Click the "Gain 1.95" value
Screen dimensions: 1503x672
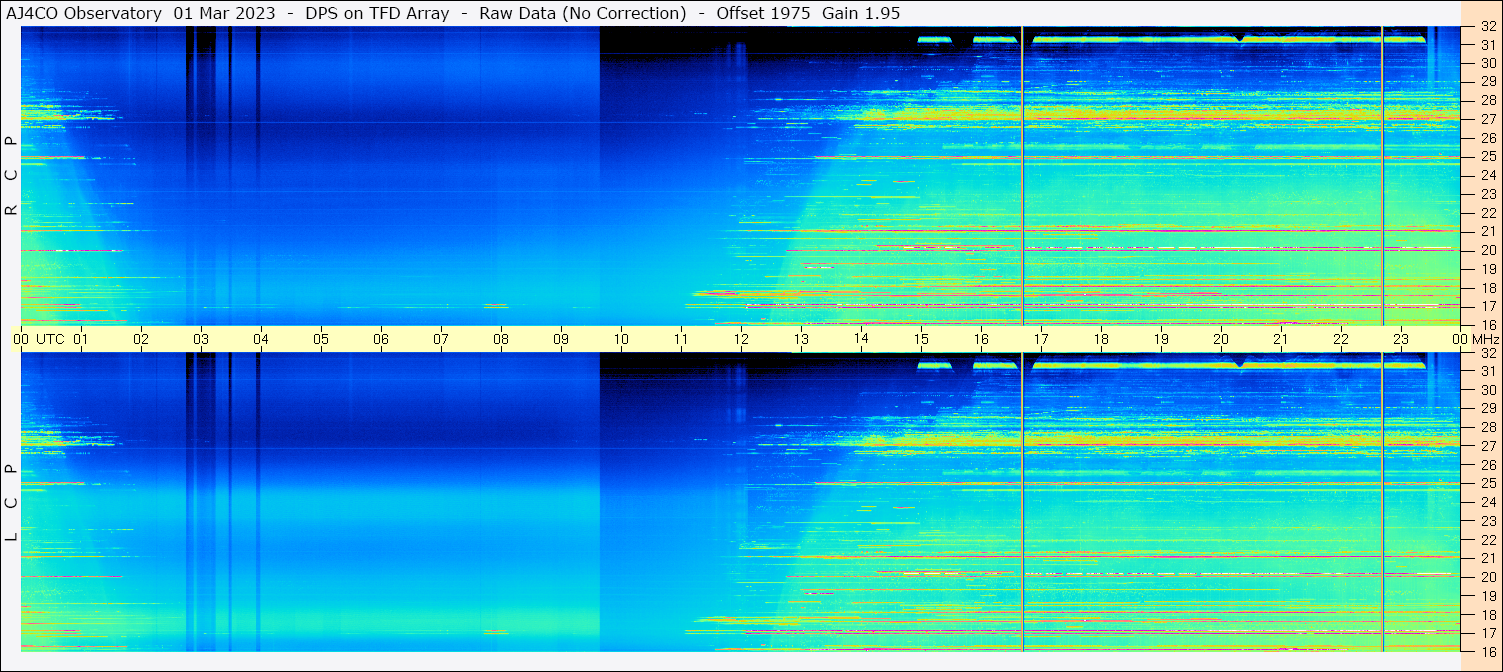click(x=861, y=13)
